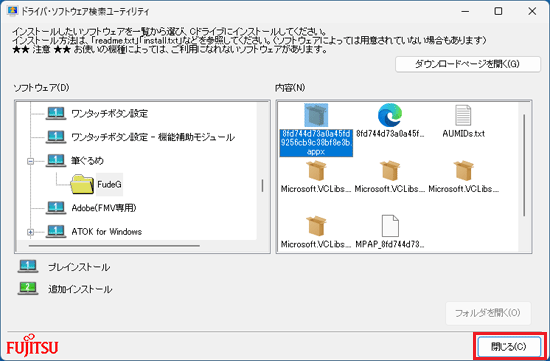Screen dimensions: 550x361
Task: Click the highlighted 8fd744d73a0a45fd...appx filename
Action: [x=316, y=143]
